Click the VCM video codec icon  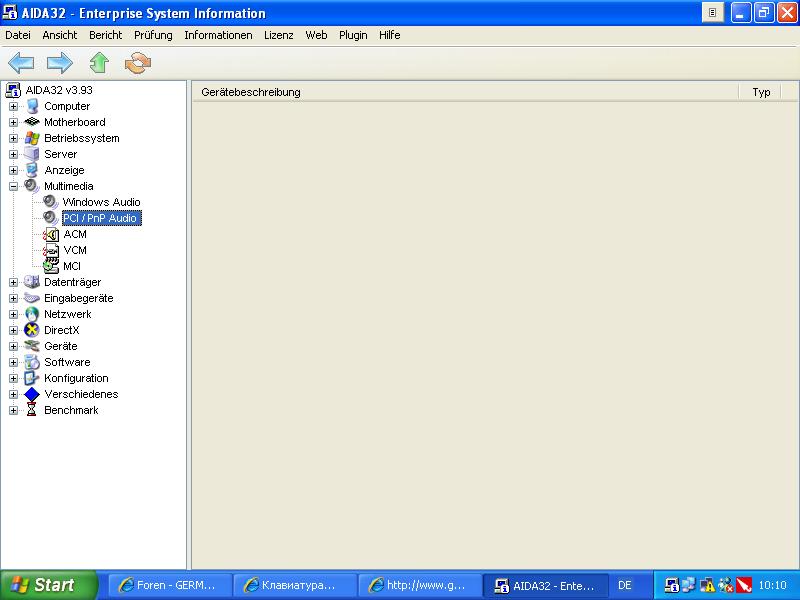[51, 250]
